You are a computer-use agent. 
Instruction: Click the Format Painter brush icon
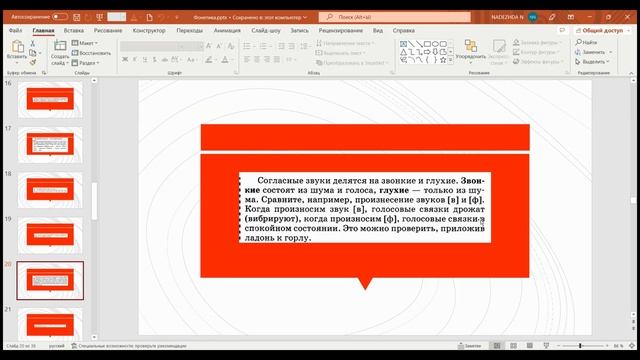(x=33, y=62)
